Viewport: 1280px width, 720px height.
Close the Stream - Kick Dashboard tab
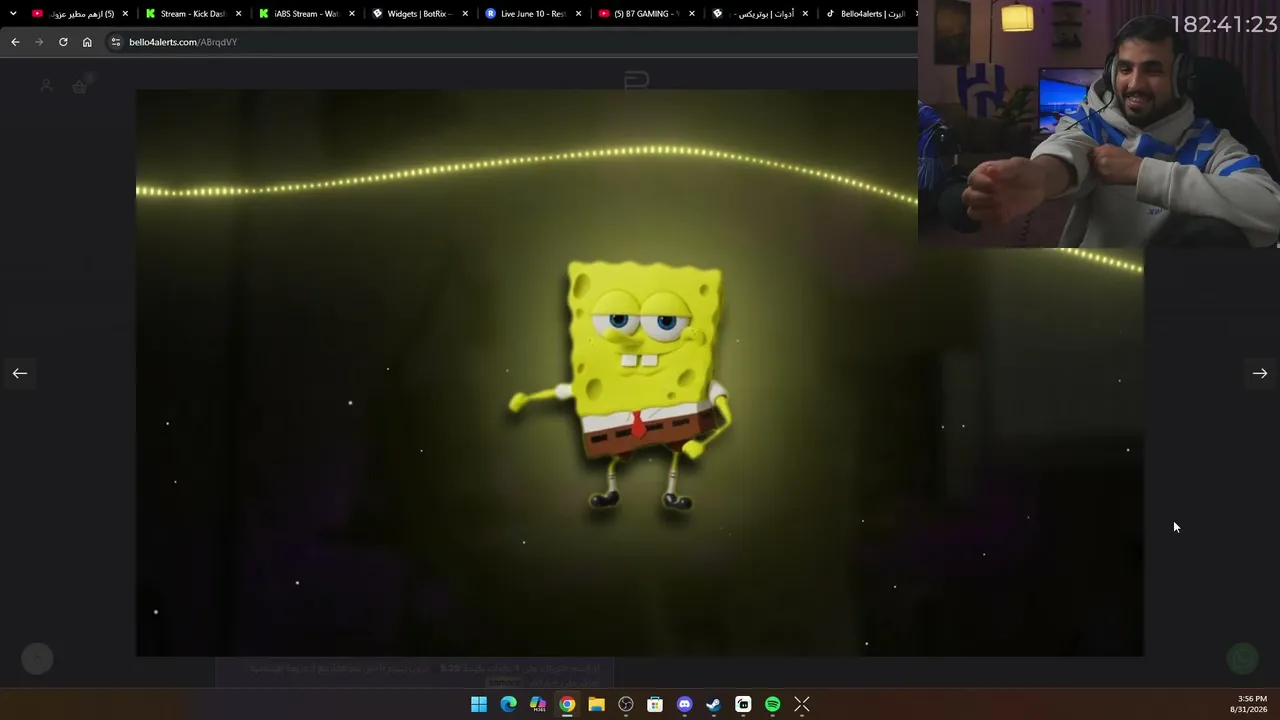click(238, 14)
